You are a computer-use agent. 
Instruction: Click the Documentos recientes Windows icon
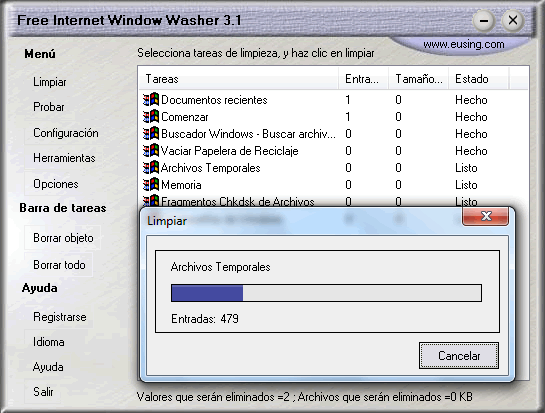point(151,100)
